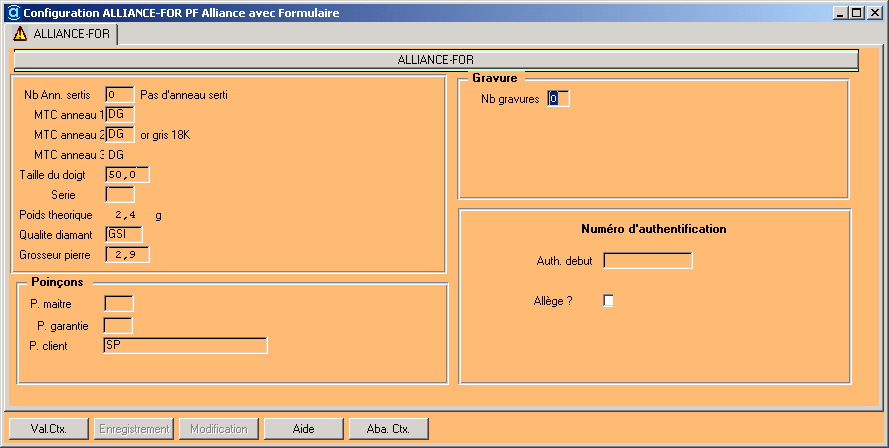Viewport: 889px width, 448px height.
Task: Select the Qualite diamant field
Action: (124, 235)
